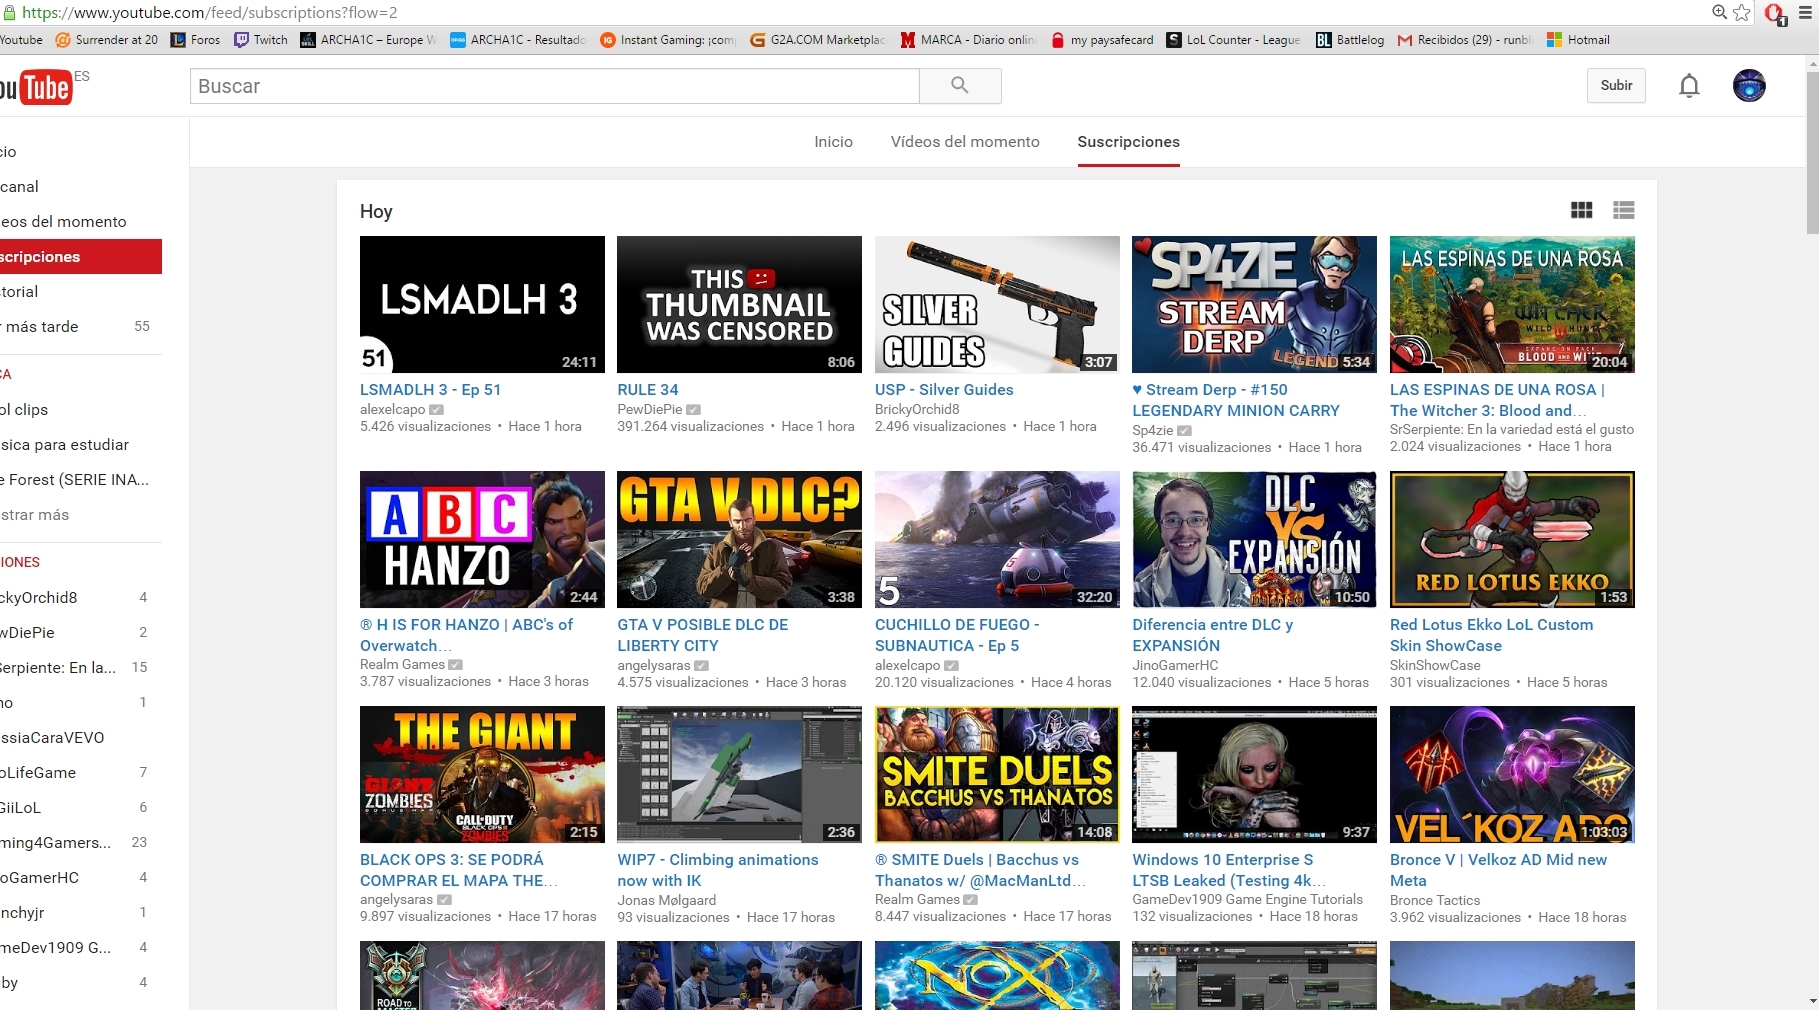Open the notifications bell

tap(1689, 86)
